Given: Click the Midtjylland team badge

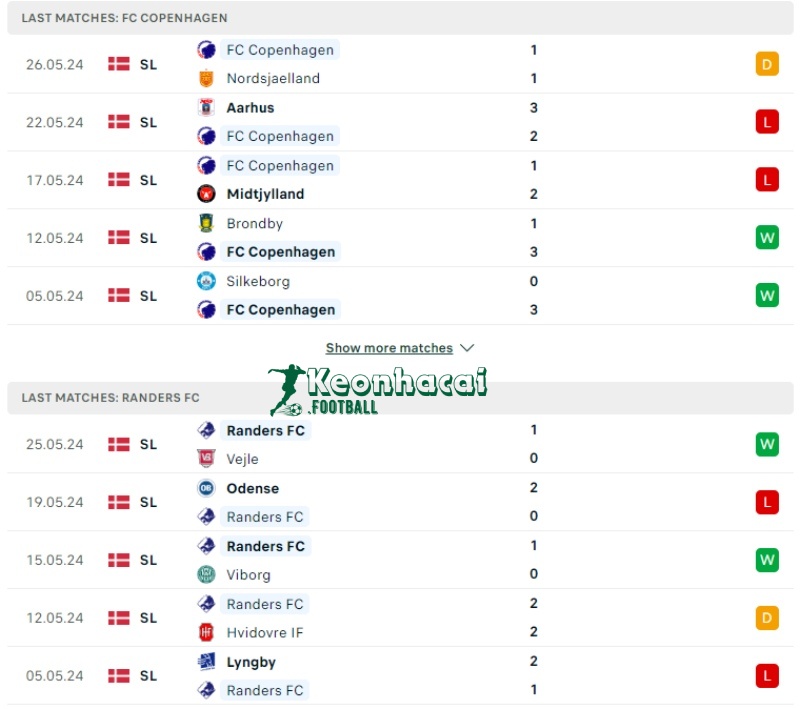Looking at the screenshot, I should click(x=207, y=194).
